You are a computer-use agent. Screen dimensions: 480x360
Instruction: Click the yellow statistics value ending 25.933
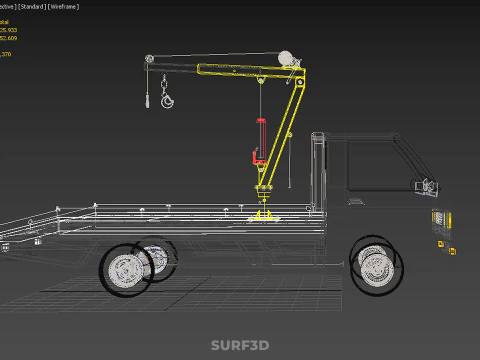pyautogui.click(x=8, y=30)
